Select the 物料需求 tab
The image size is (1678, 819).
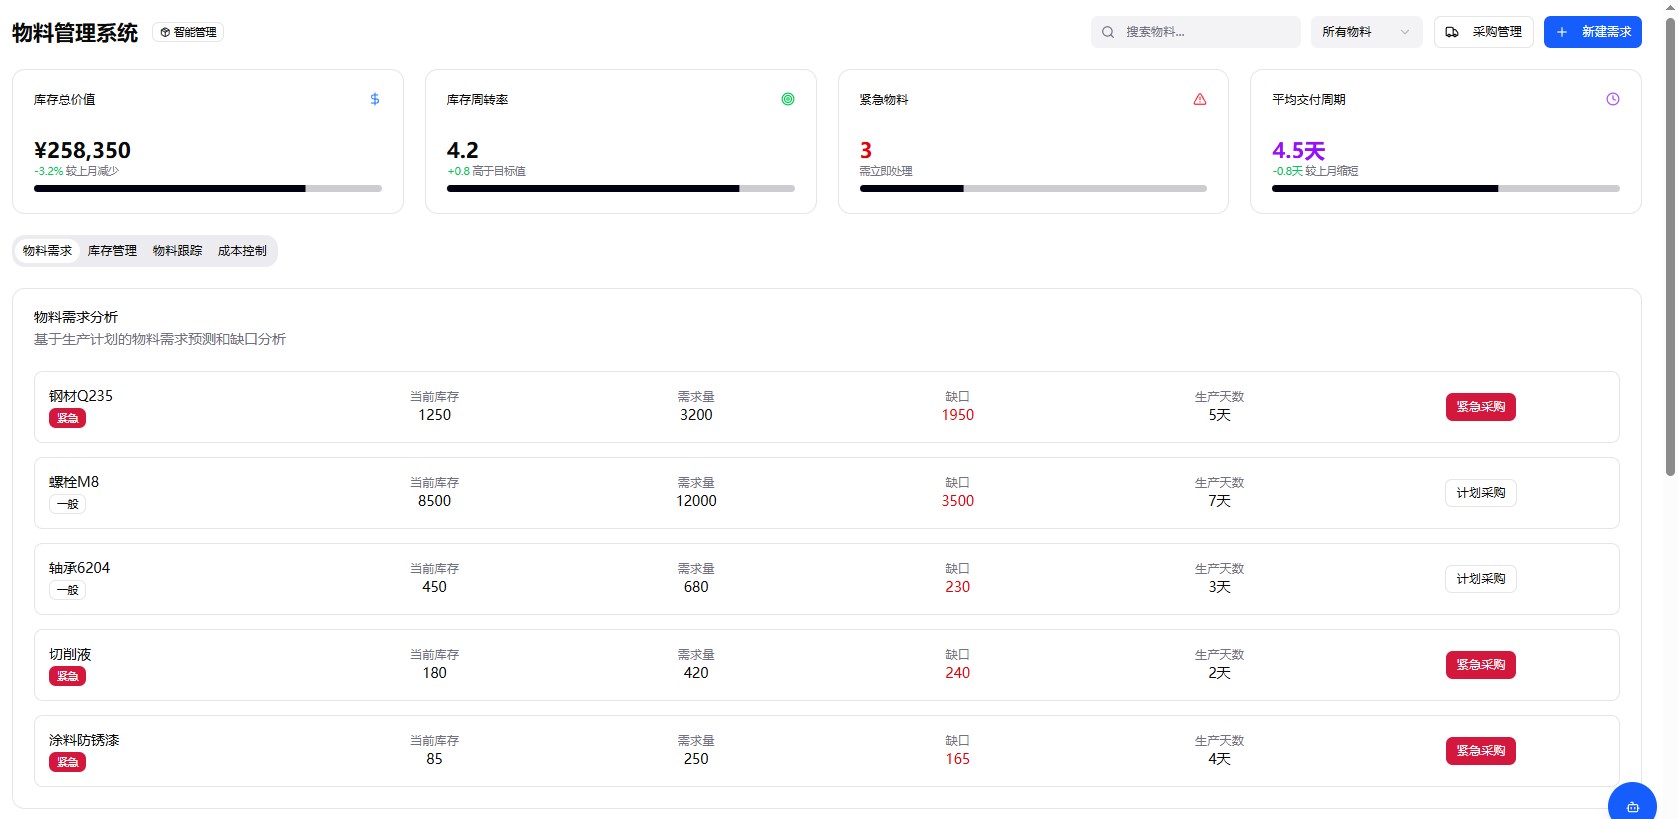pyautogui.click(x=47, y=251)
